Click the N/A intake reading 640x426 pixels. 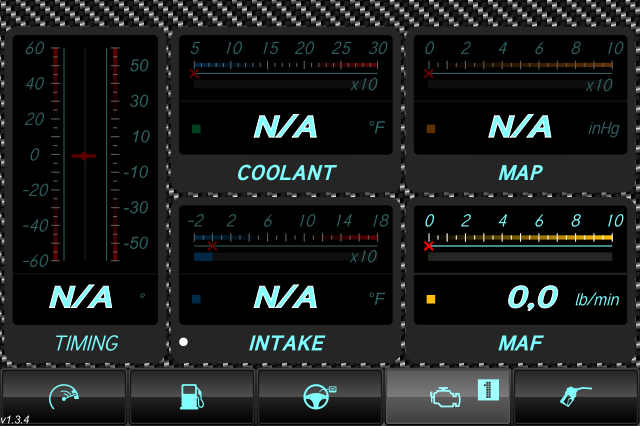(285, 297)
